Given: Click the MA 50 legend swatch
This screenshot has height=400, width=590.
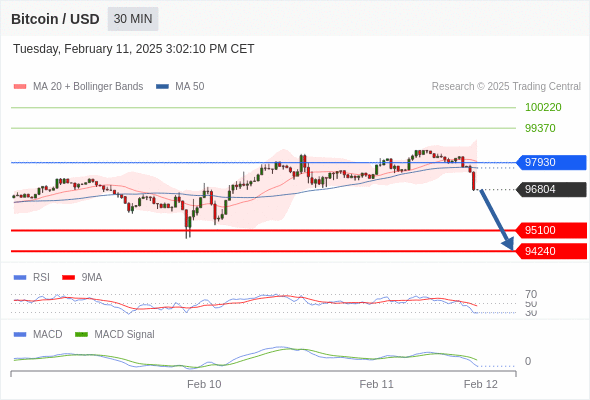Looking at the screenshot, I should pyautogui.click(x=162, y=87).
